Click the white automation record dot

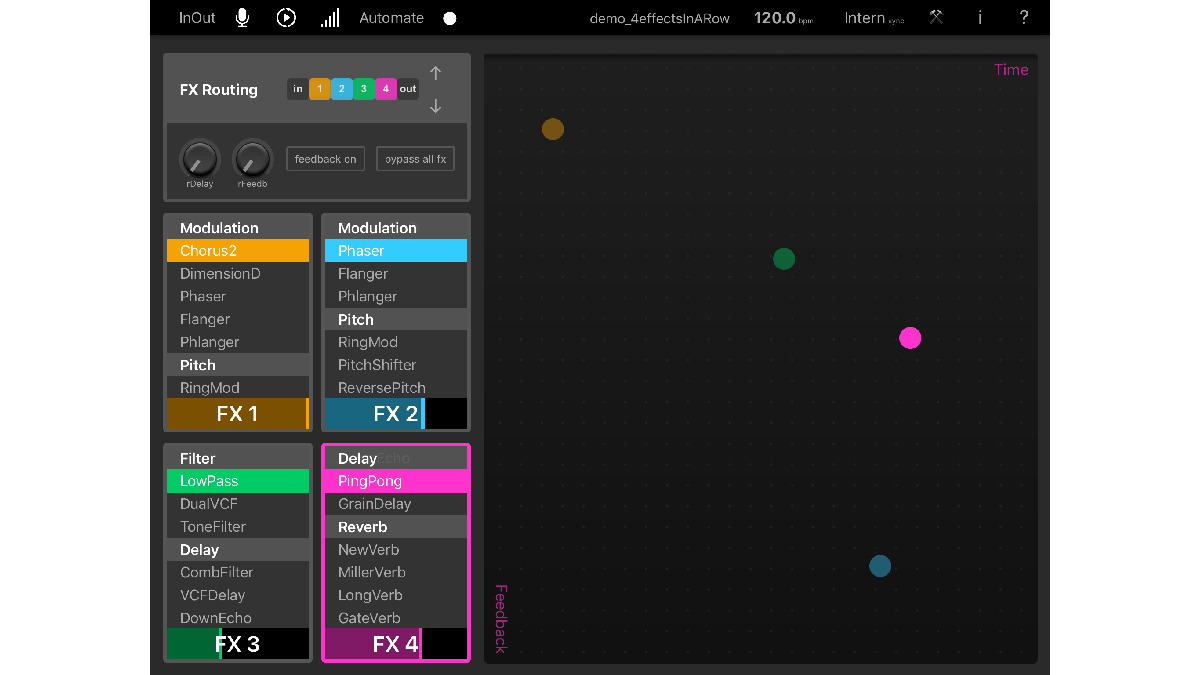click(450, 18)
